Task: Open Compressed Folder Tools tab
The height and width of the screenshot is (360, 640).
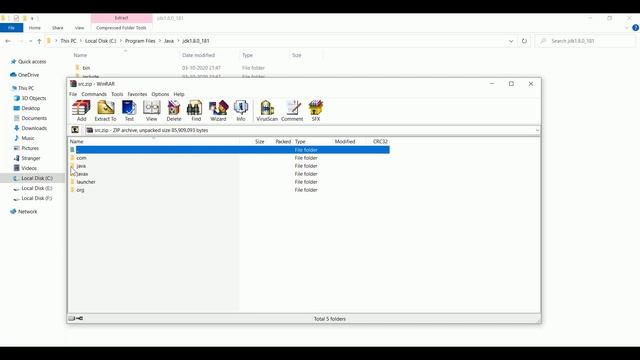Action: tap(121, 28)
